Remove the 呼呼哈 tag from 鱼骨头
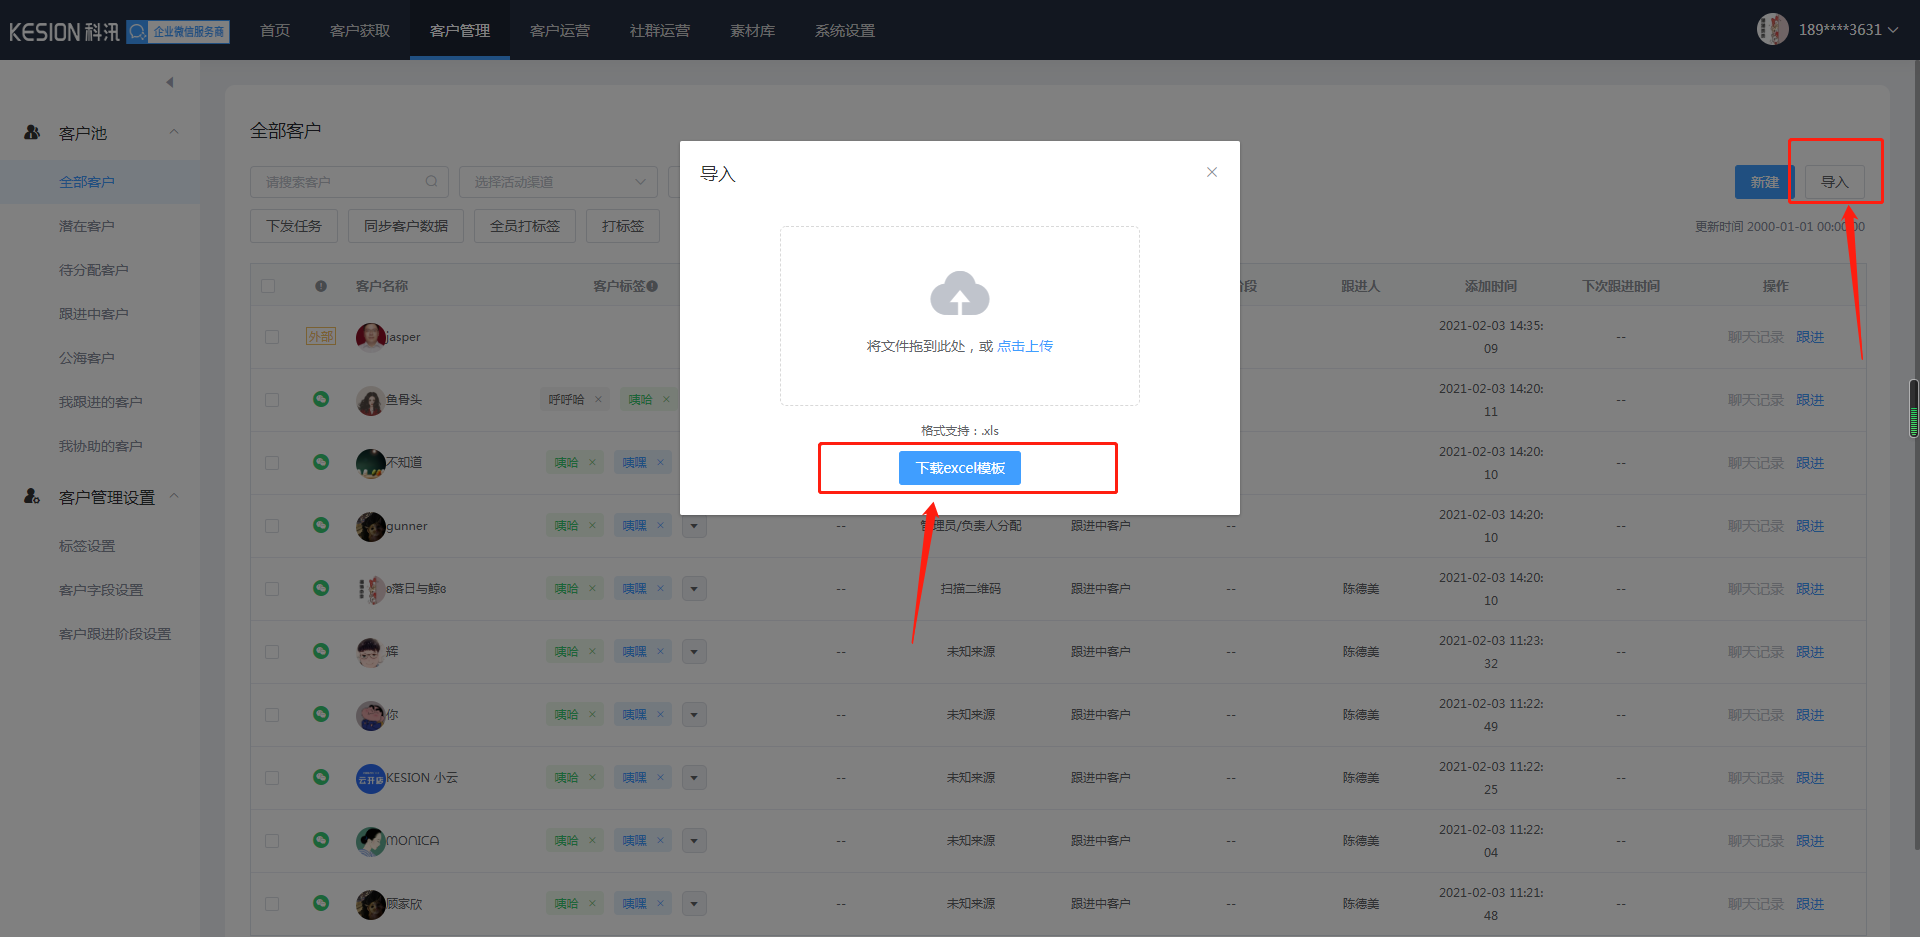Image resolution: width=1920 pixels, height=937 pixels. 598,400
